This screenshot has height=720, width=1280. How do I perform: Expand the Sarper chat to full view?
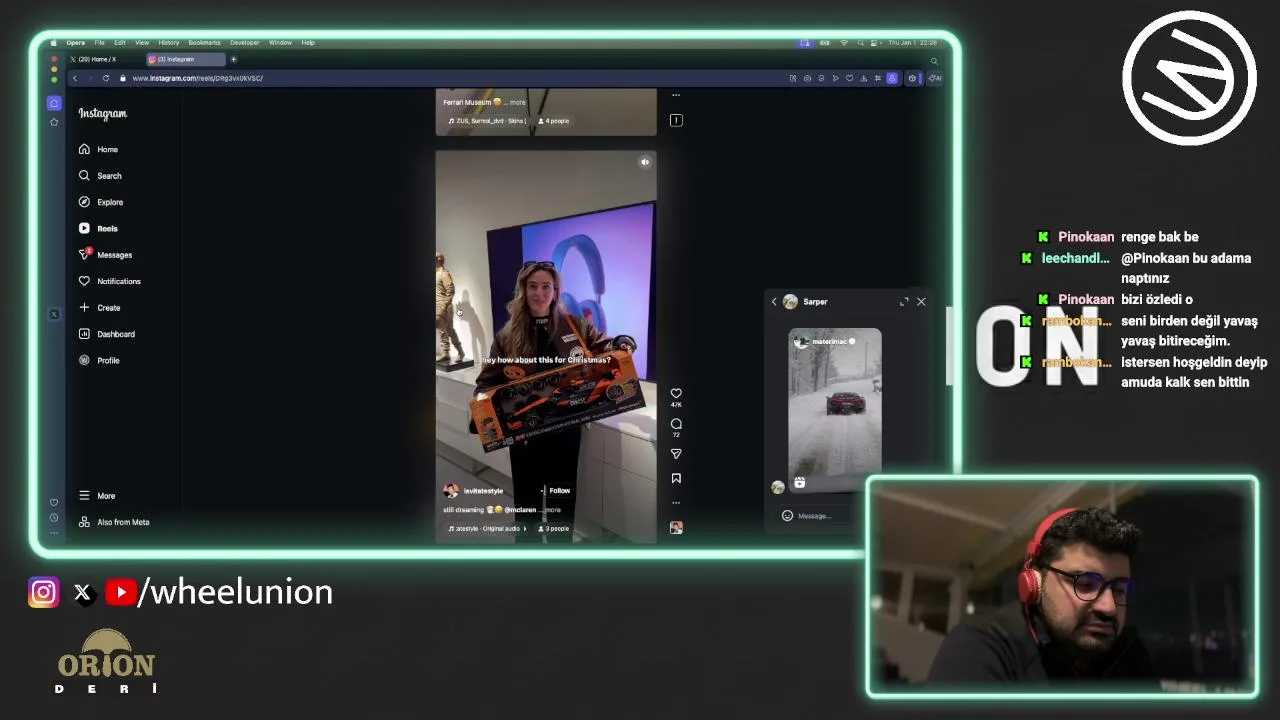click(x=904, y=302)
